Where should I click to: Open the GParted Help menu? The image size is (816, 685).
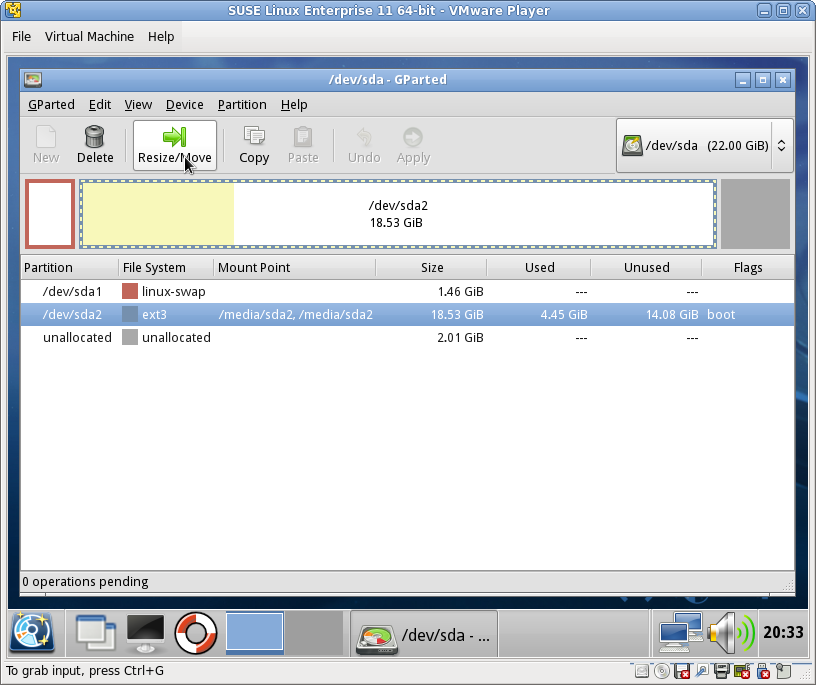pos(294,105)
